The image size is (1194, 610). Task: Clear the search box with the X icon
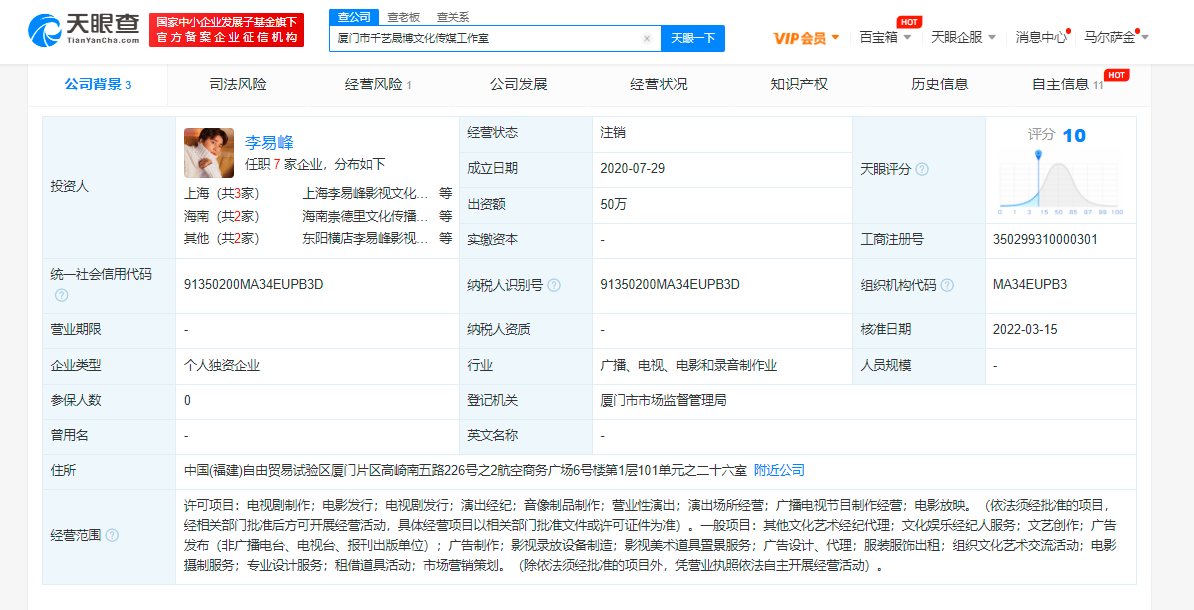pos(647,39)
